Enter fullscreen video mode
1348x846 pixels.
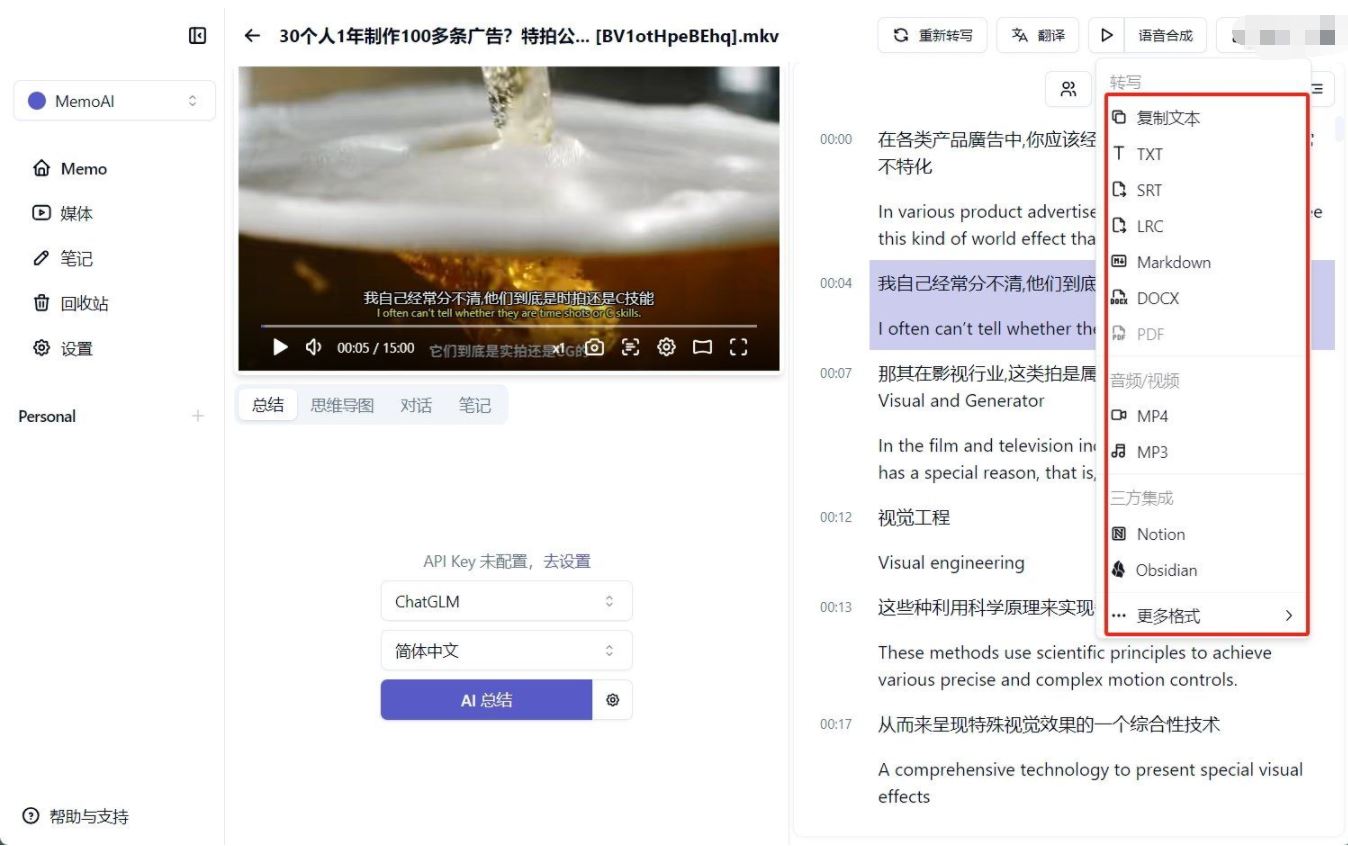[x=738, y=347]
